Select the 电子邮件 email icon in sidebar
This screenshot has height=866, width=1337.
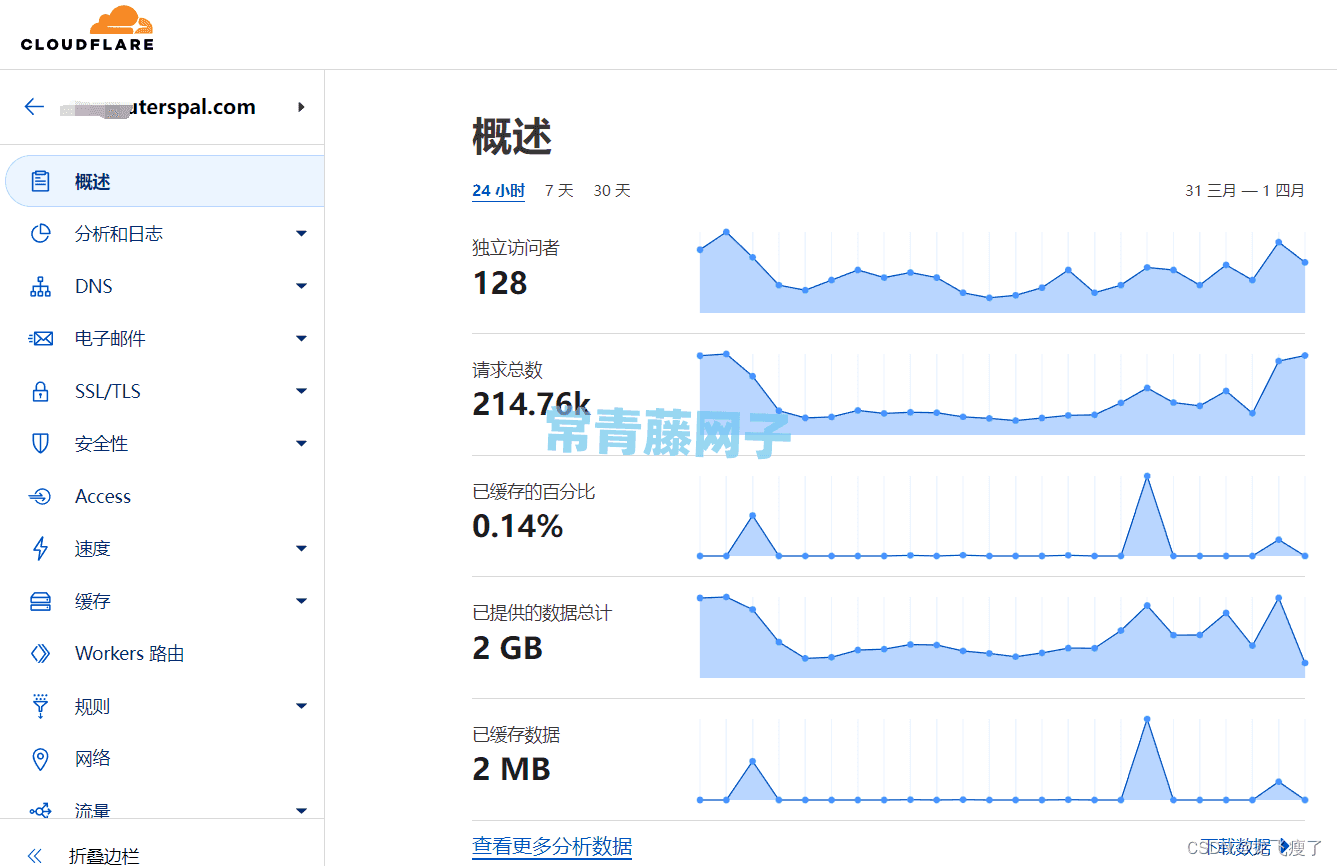point(40,338)
